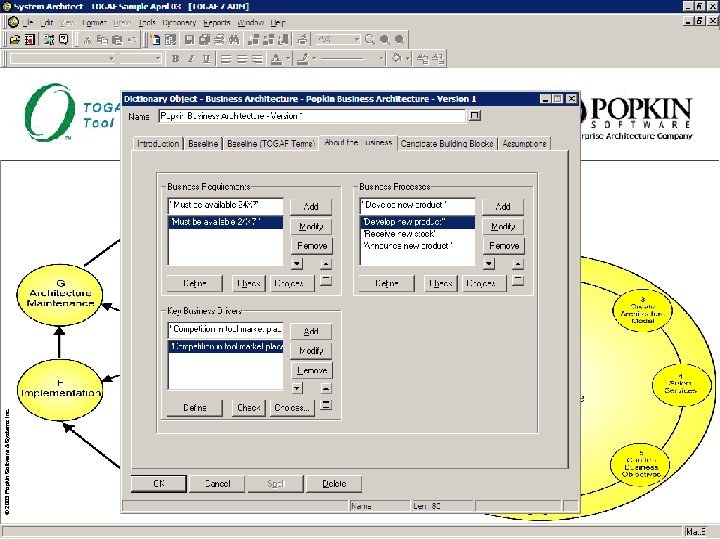Click the Print toolbar icon

302,39
